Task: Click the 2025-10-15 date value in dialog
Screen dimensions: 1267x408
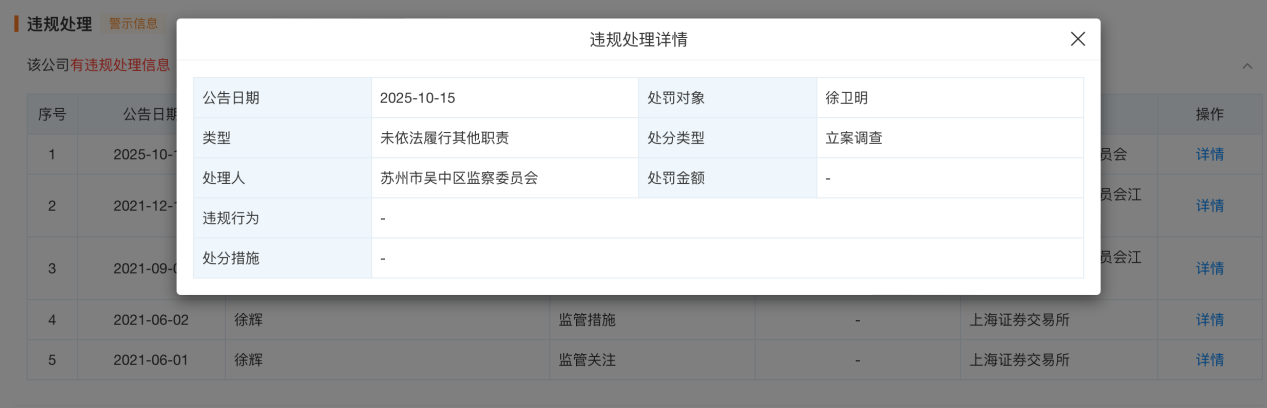Action: click(418, 98)
